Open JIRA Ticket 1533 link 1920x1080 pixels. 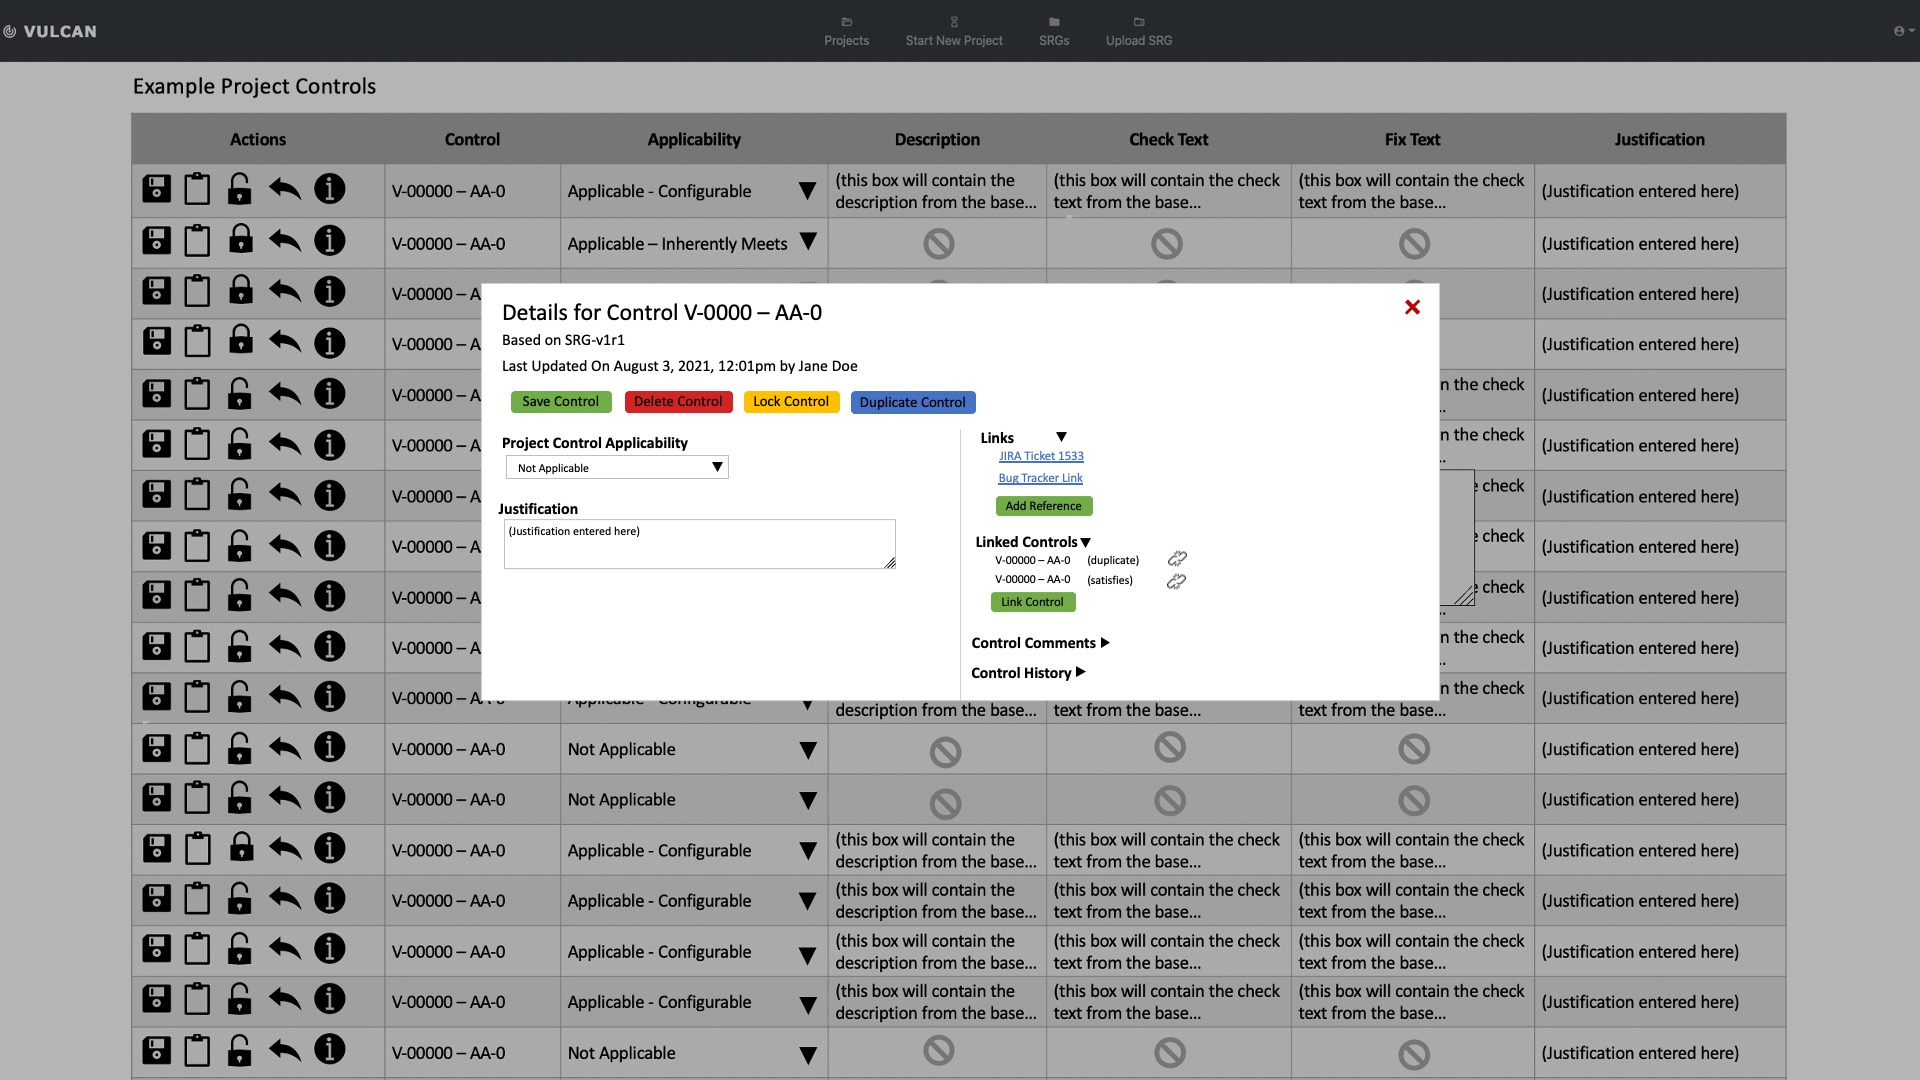point(1040,455)
